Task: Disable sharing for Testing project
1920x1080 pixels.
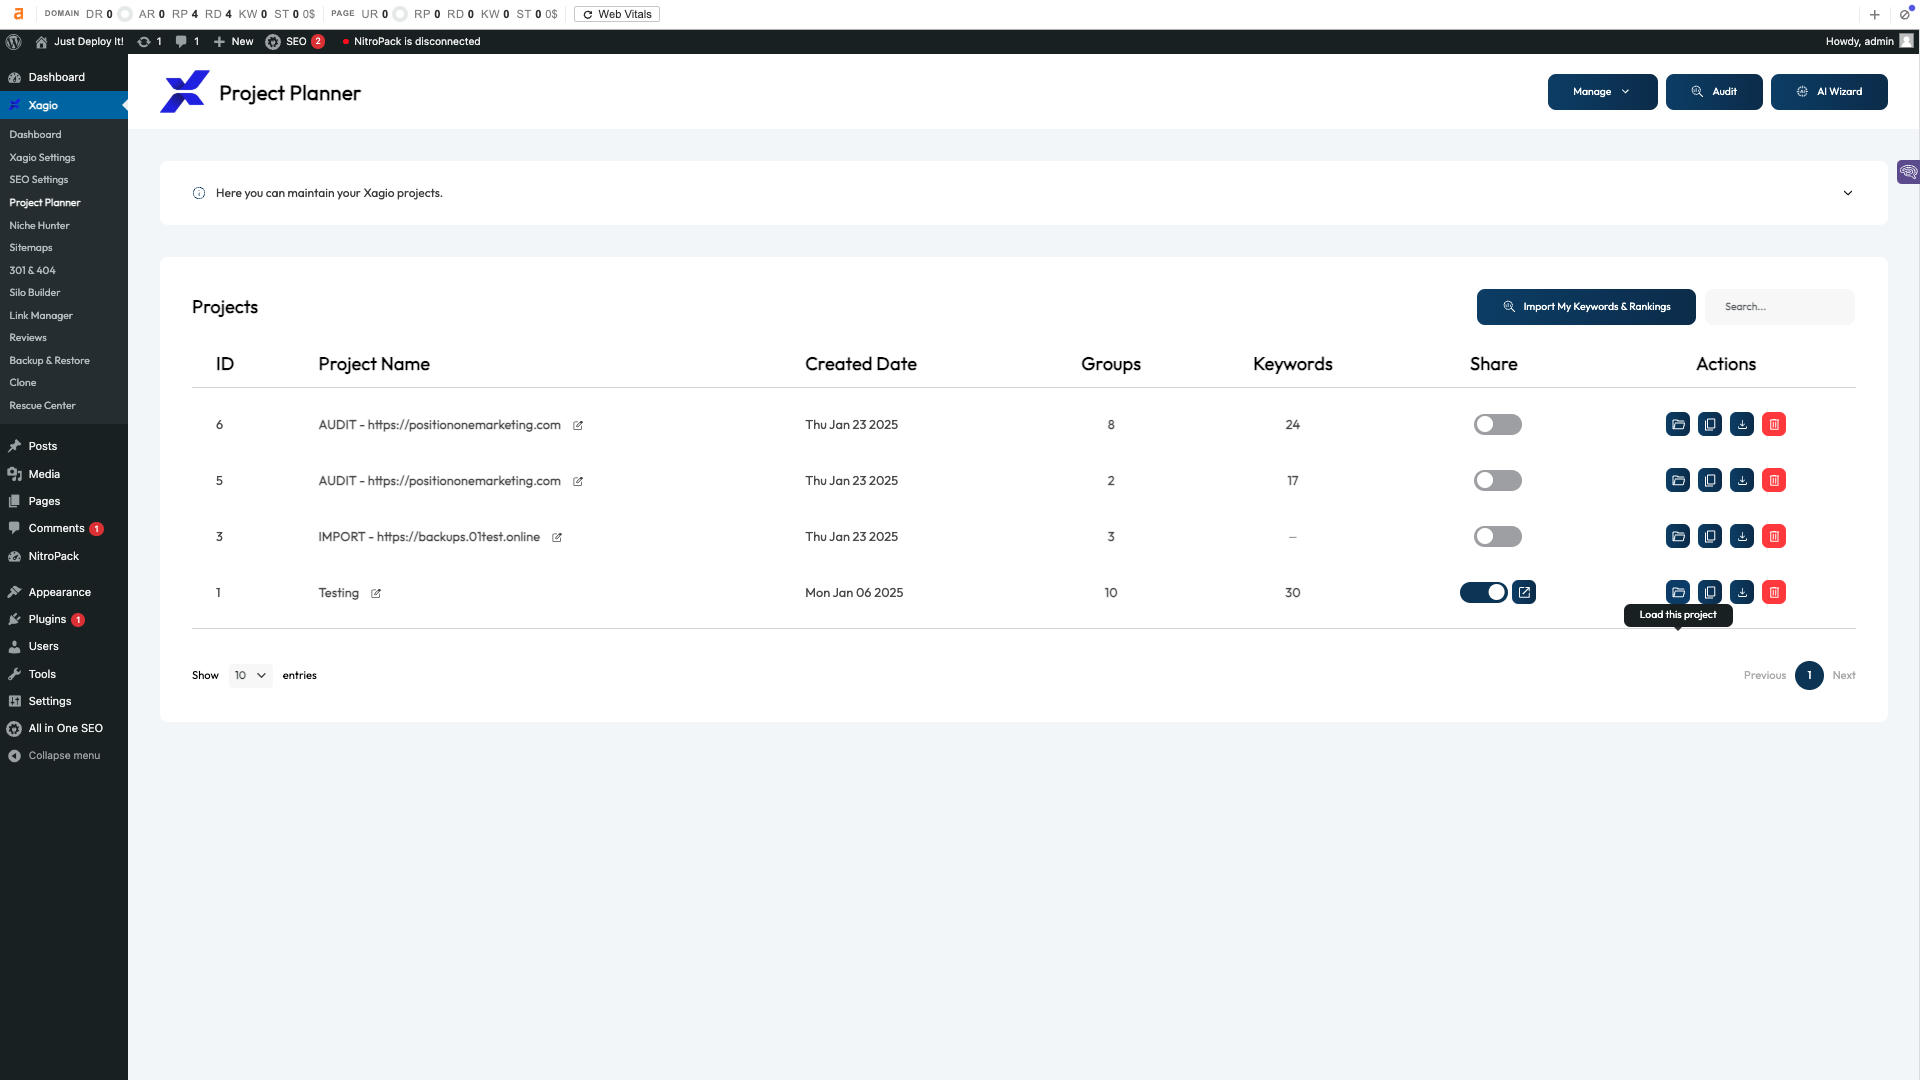Action: coord(1484,593)
